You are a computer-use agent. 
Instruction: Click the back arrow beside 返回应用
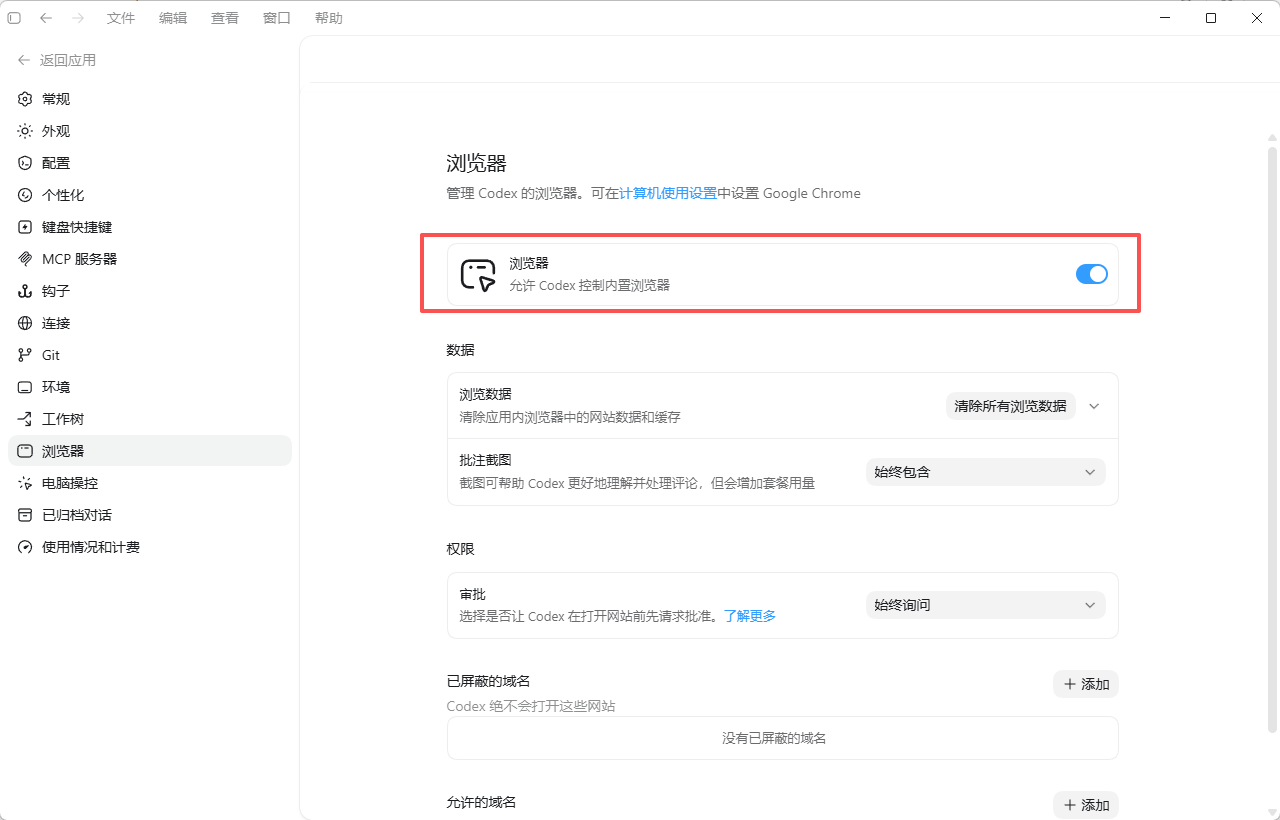coord(24,60)
